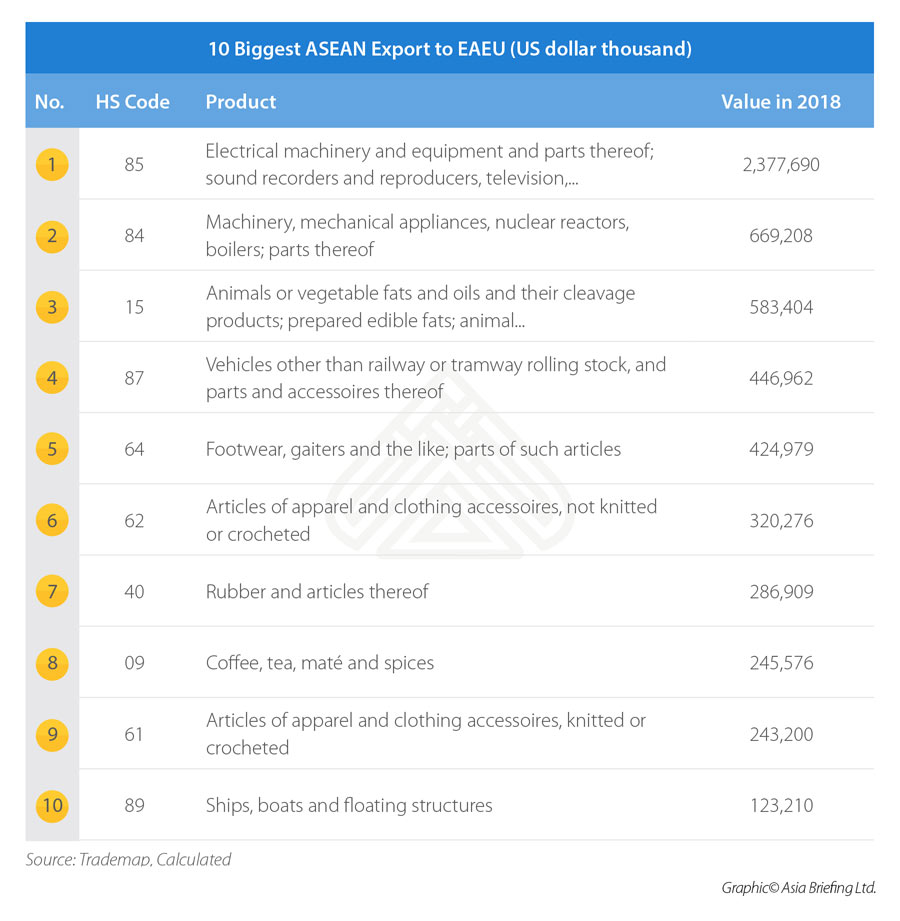Click the number 7 rank badge
This screenshot has width=900, height=921.
pos(52,591)
